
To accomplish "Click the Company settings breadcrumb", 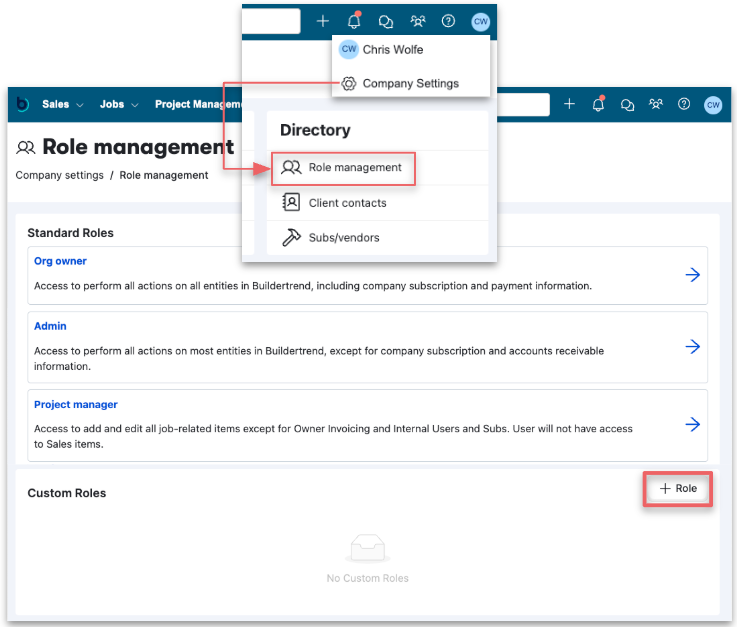I will [x=59, y=175].
